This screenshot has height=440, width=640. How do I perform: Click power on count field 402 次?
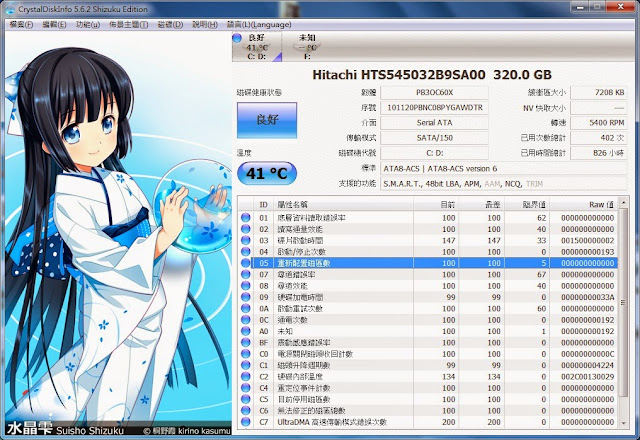coord(599,138)
